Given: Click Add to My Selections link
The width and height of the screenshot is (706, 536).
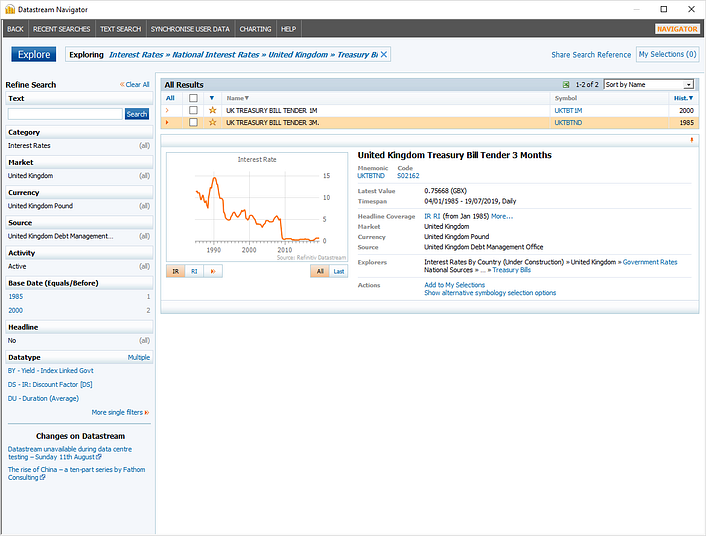Looking at the screenshot, I should [x=454, y=285].
